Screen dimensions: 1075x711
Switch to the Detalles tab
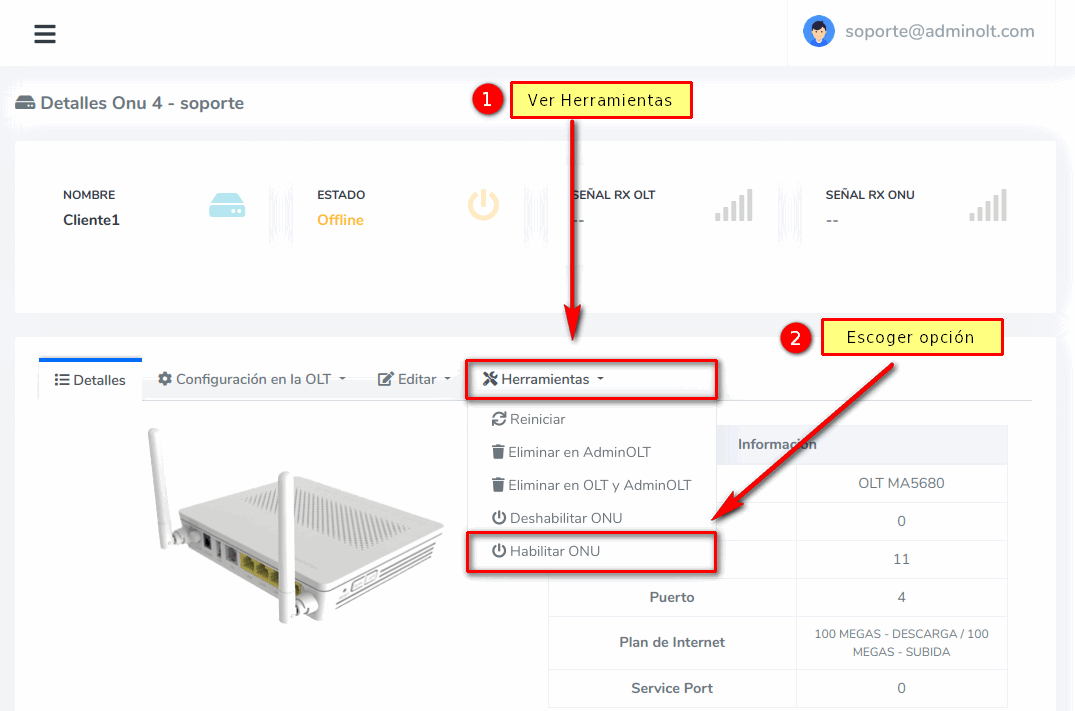point(90,380)
